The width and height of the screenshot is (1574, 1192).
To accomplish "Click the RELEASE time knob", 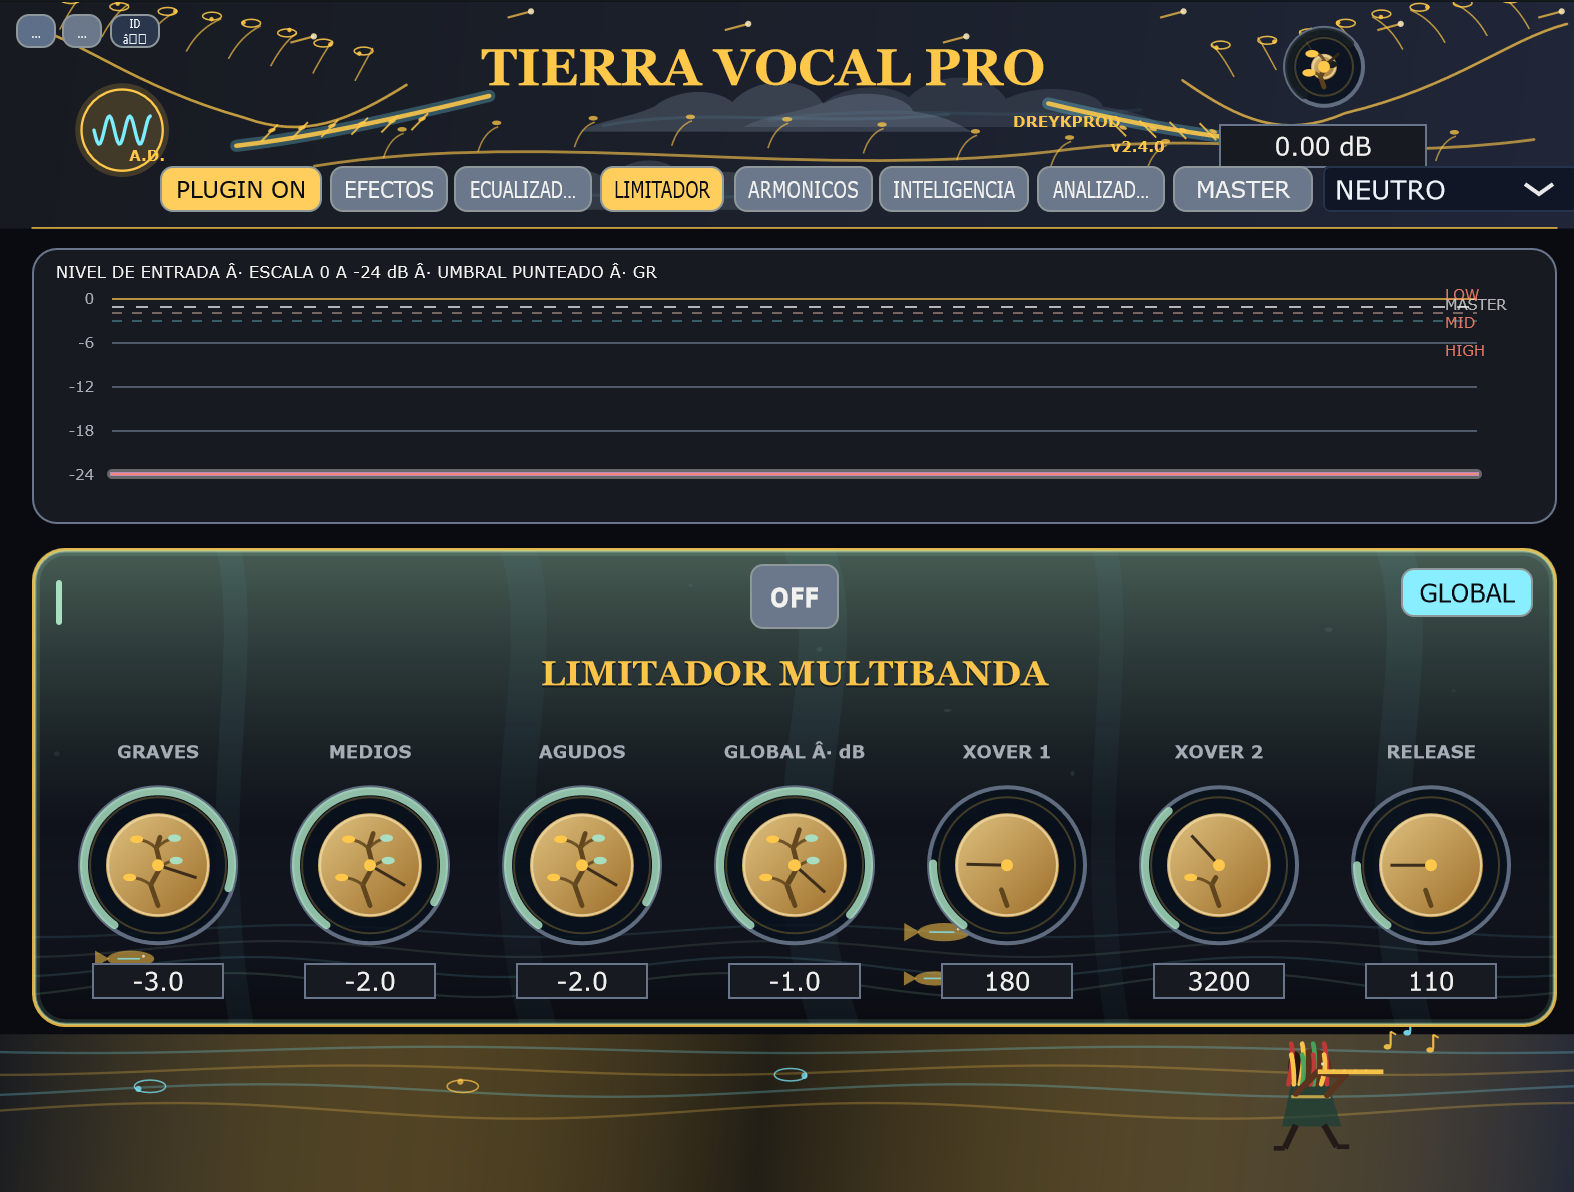I will (x=1431, y=865).
